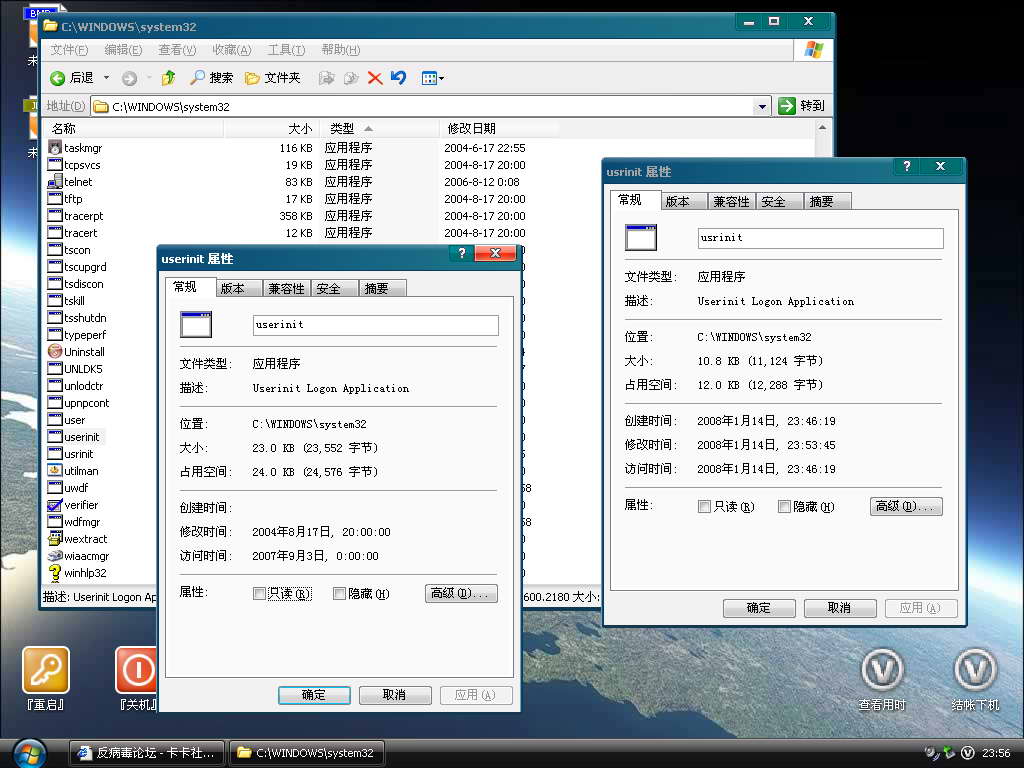Toggle the Folders (文件夹) pane
Screen dimensions: 1024x768
click(x=272, y=78)
